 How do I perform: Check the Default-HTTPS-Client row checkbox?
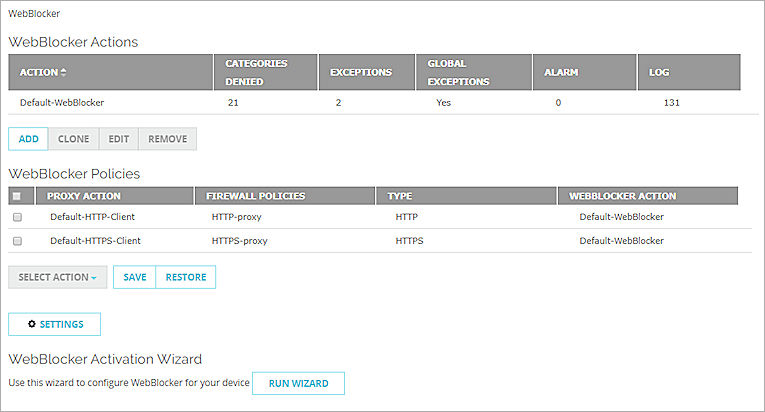point(17,241)
